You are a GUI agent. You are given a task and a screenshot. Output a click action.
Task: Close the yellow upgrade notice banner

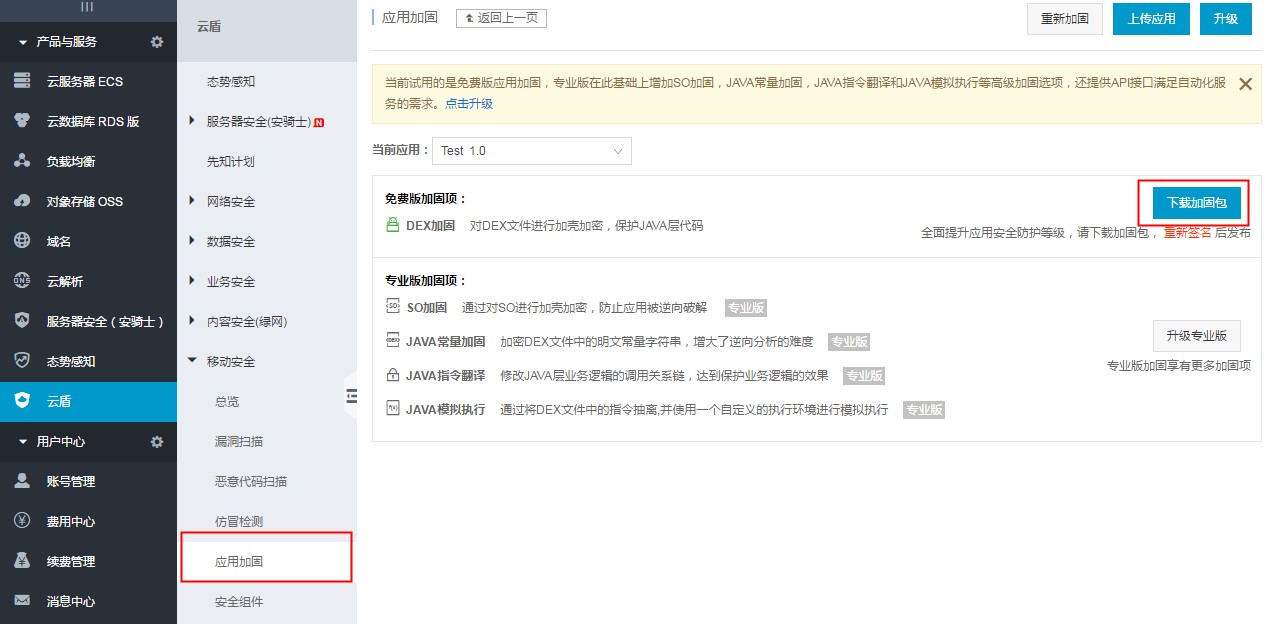click(x=1245, y=84)
